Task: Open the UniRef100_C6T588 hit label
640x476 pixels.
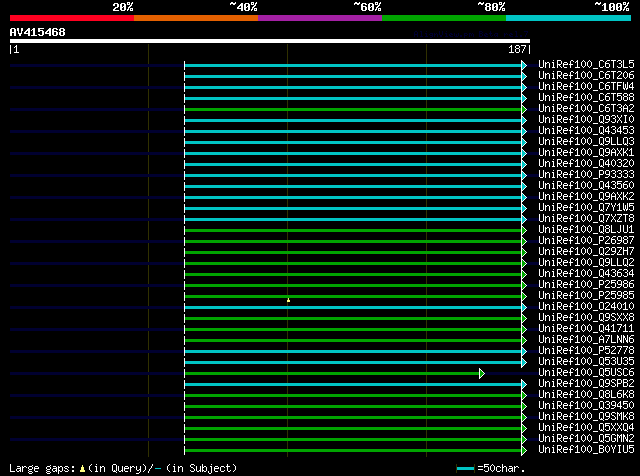Action: [x=586, y=98]
